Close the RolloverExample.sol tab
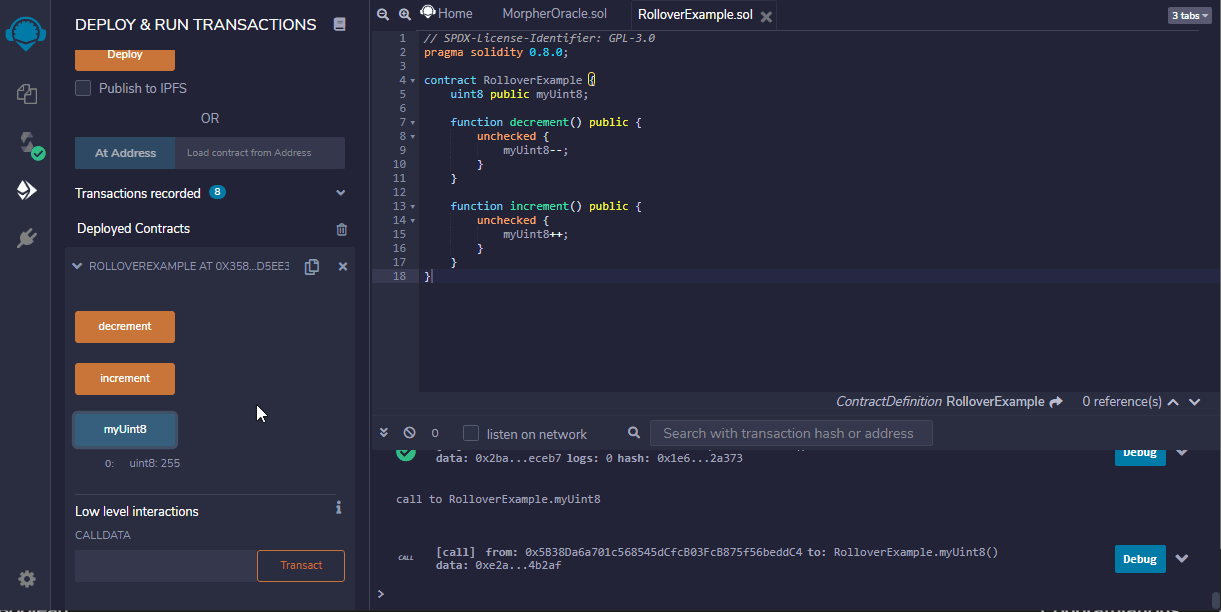Screen dimensions: 1221x612 [x=766, y=17]
